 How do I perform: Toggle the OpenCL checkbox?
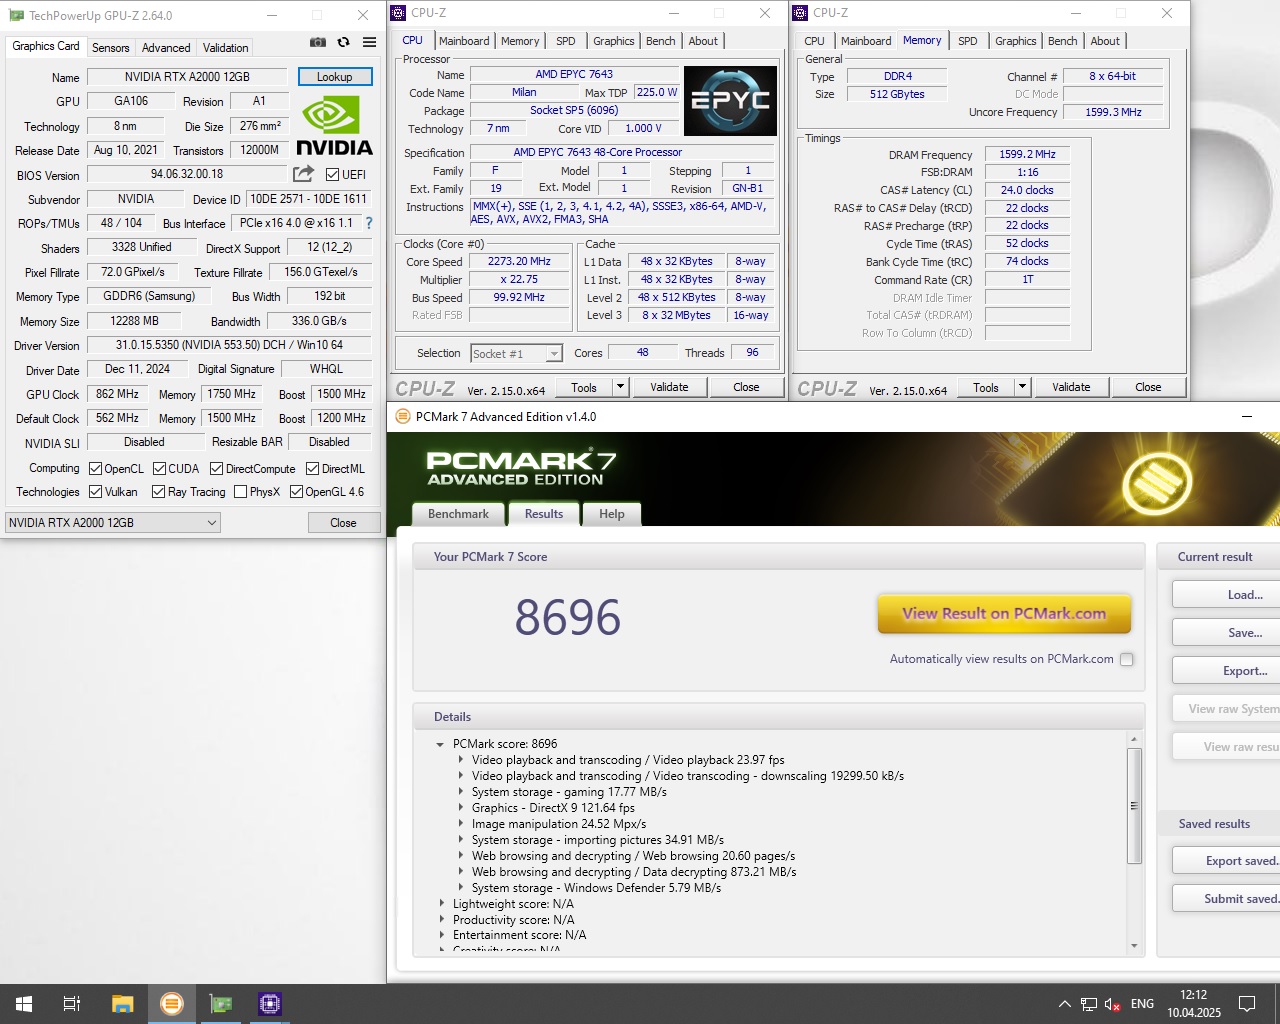96,468
